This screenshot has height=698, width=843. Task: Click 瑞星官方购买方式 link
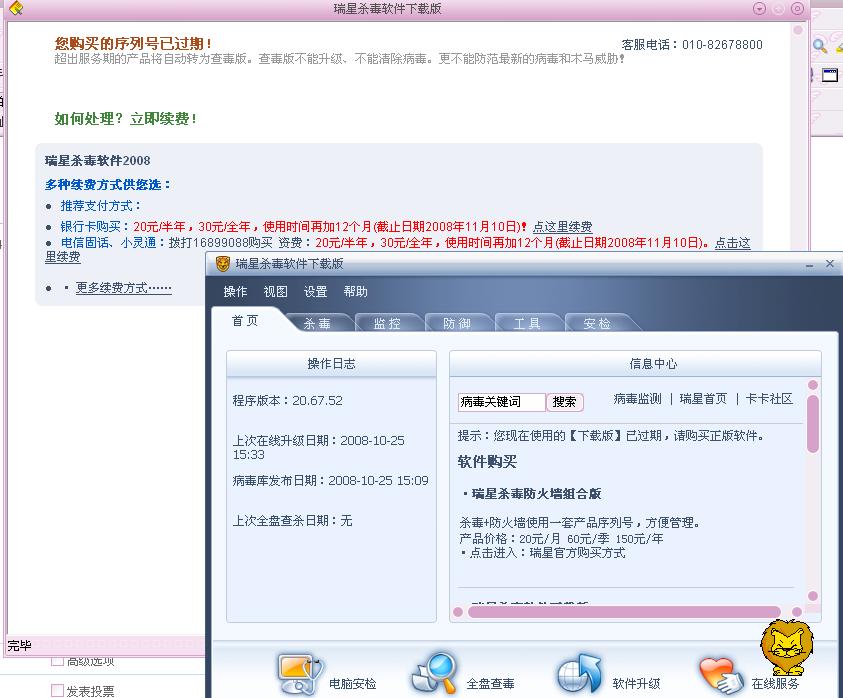coord(577,553)
